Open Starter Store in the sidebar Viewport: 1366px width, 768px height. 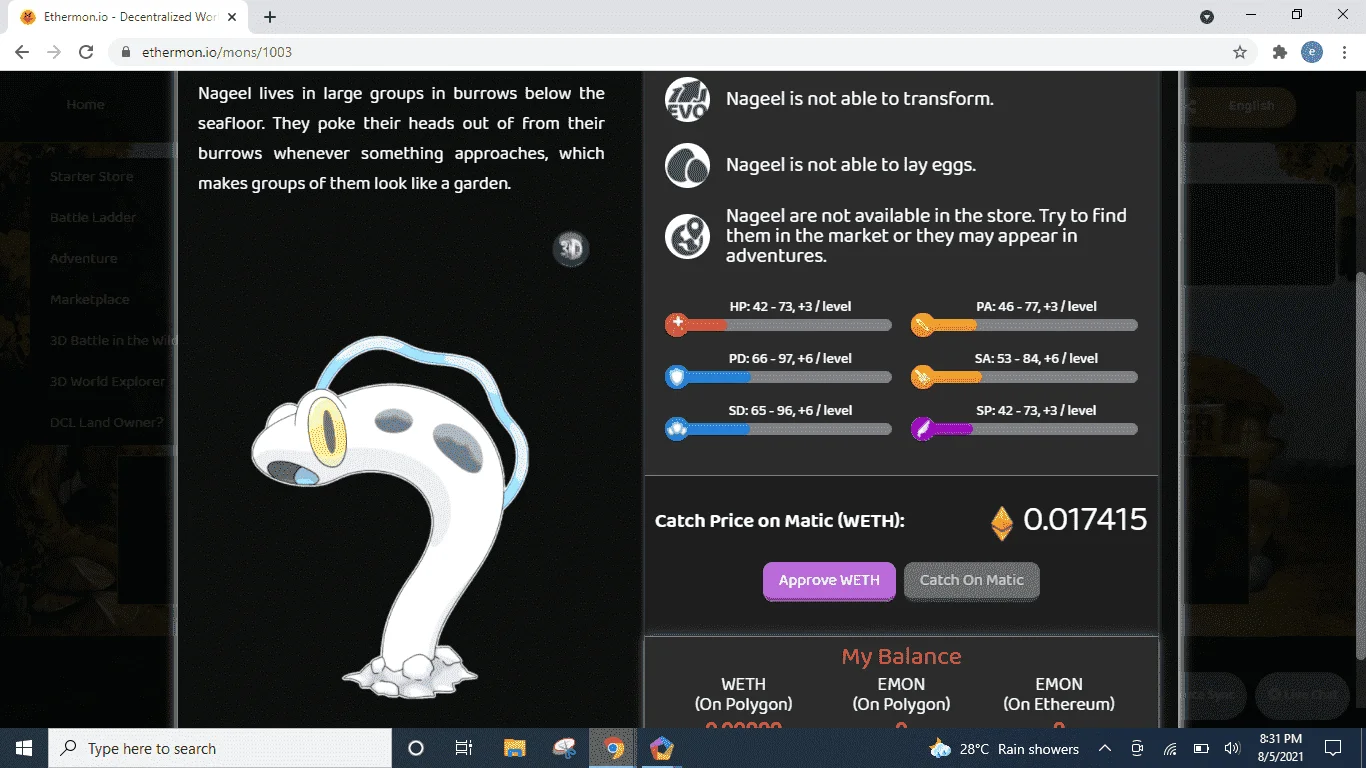tap(91, 177)
